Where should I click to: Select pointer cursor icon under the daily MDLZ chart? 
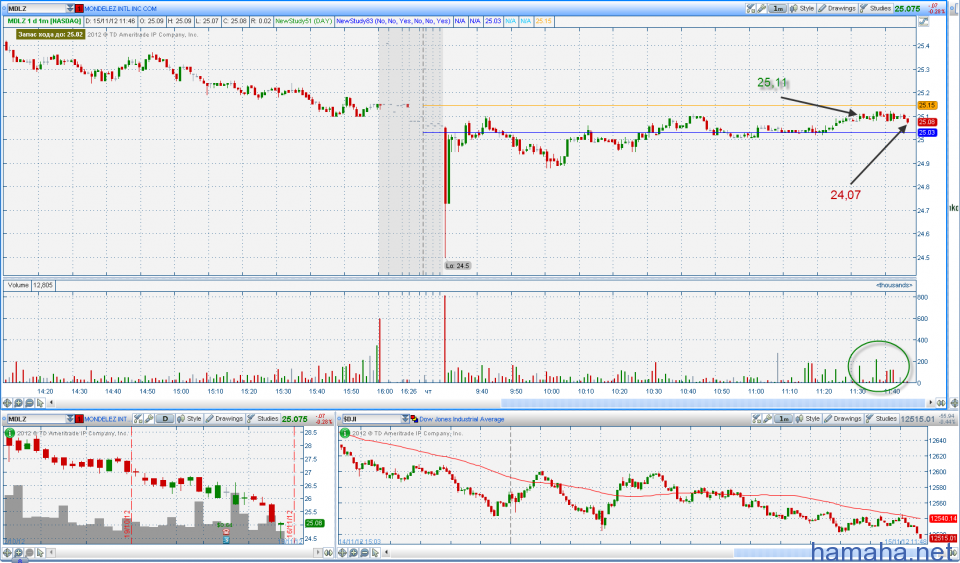click(x=40, y=553)
